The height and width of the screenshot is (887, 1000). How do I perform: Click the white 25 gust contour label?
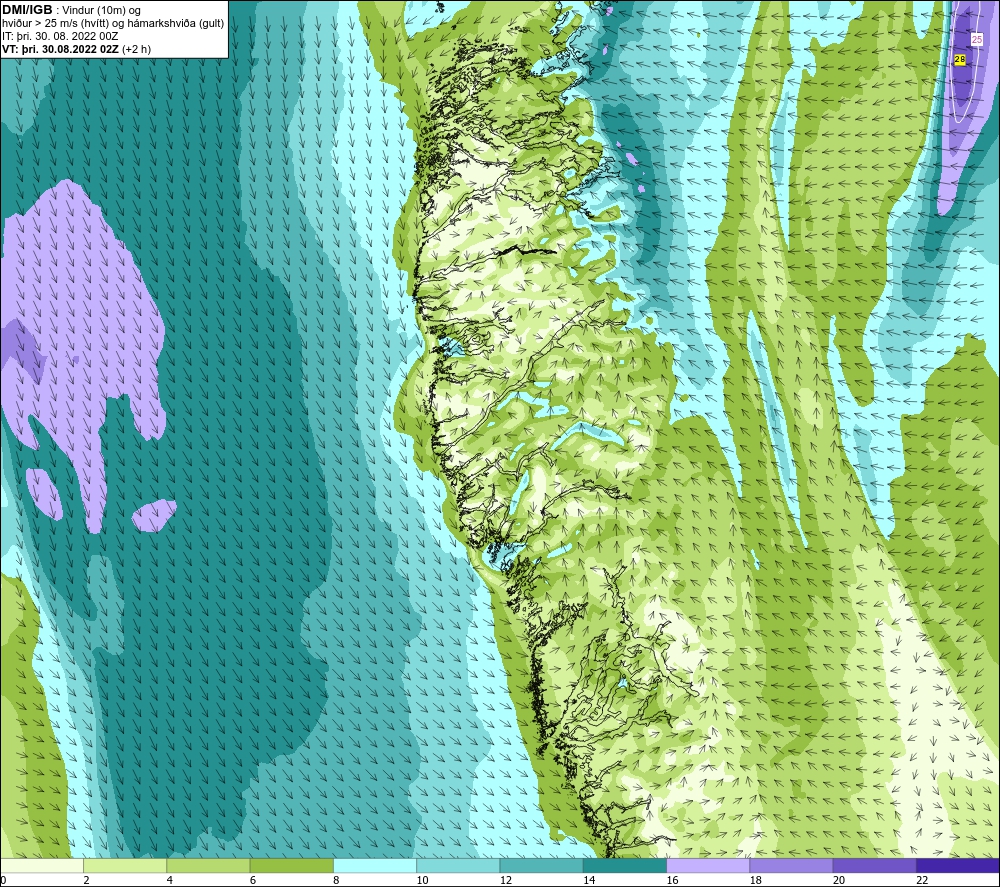[x=976, y=40]
